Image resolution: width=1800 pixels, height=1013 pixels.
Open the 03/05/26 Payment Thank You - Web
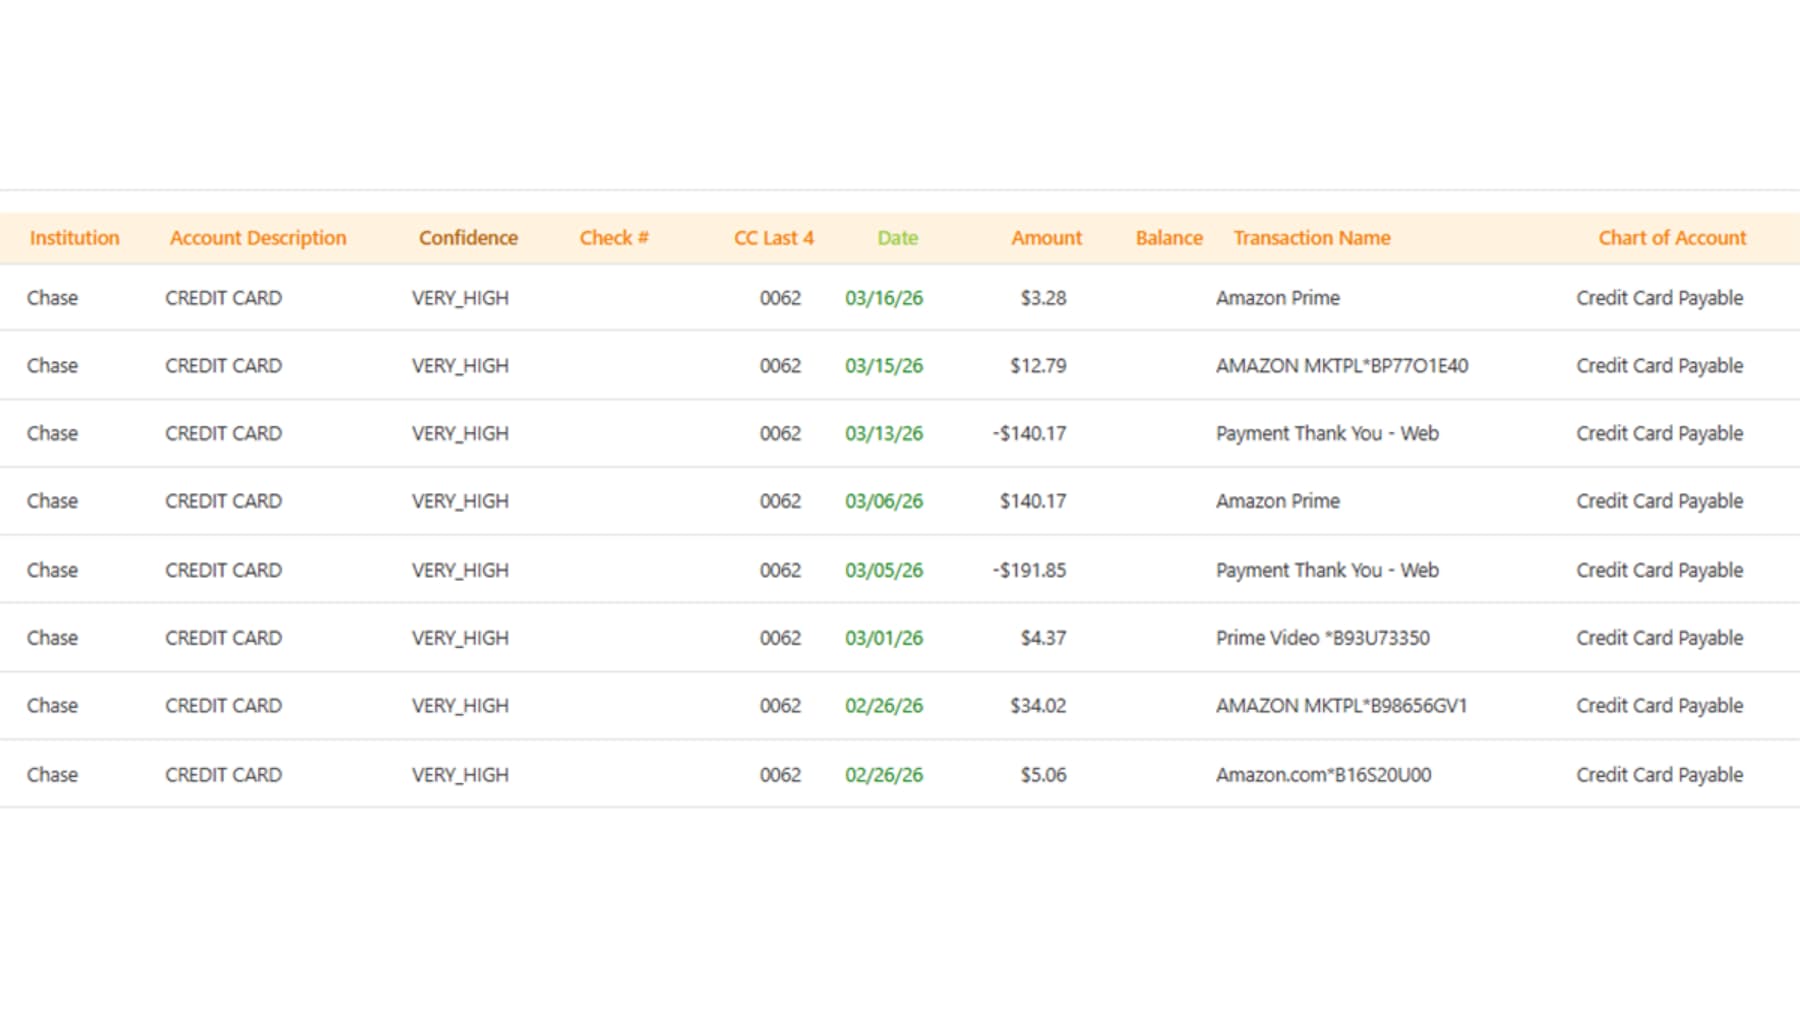coord(1327,570)
